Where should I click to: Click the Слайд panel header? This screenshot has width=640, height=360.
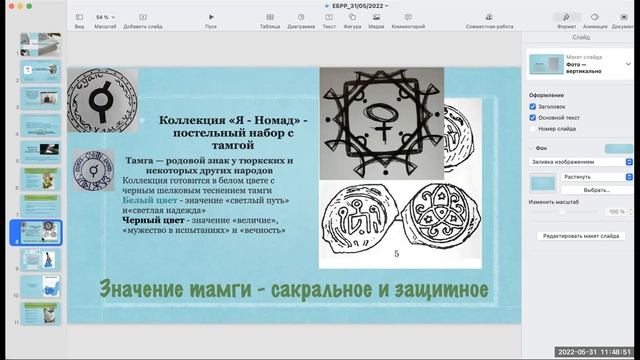coord(581,37)
